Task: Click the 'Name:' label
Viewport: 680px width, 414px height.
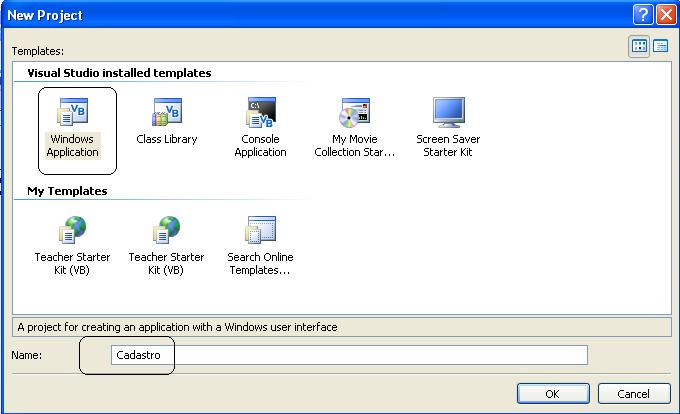Action: [26, 355]
